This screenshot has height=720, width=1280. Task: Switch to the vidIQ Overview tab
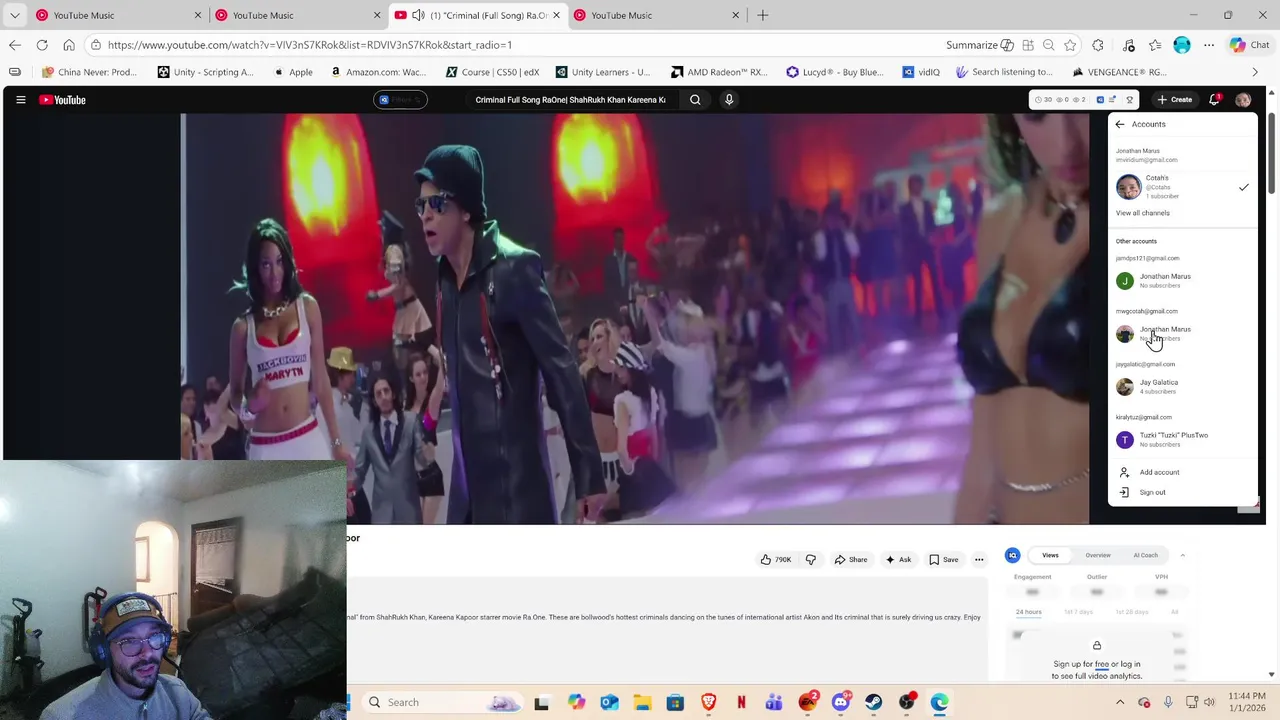[1098, 555]
